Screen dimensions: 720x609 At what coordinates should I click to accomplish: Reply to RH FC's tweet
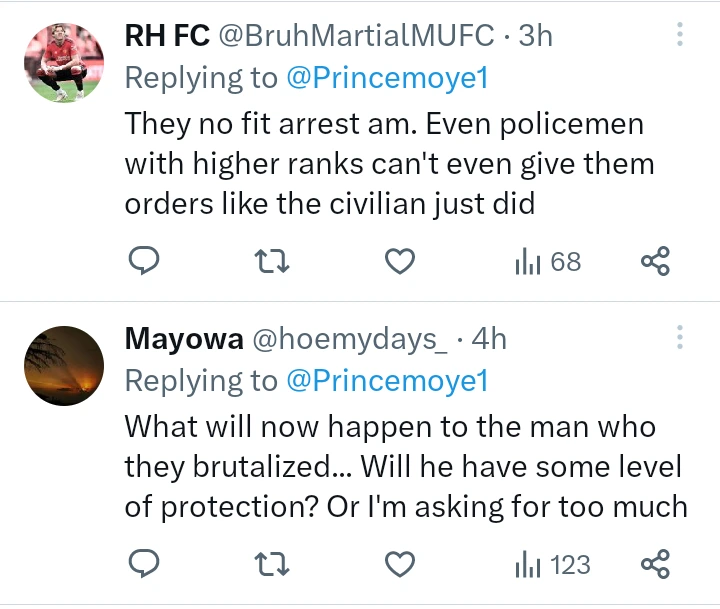[x=145, y=262]
